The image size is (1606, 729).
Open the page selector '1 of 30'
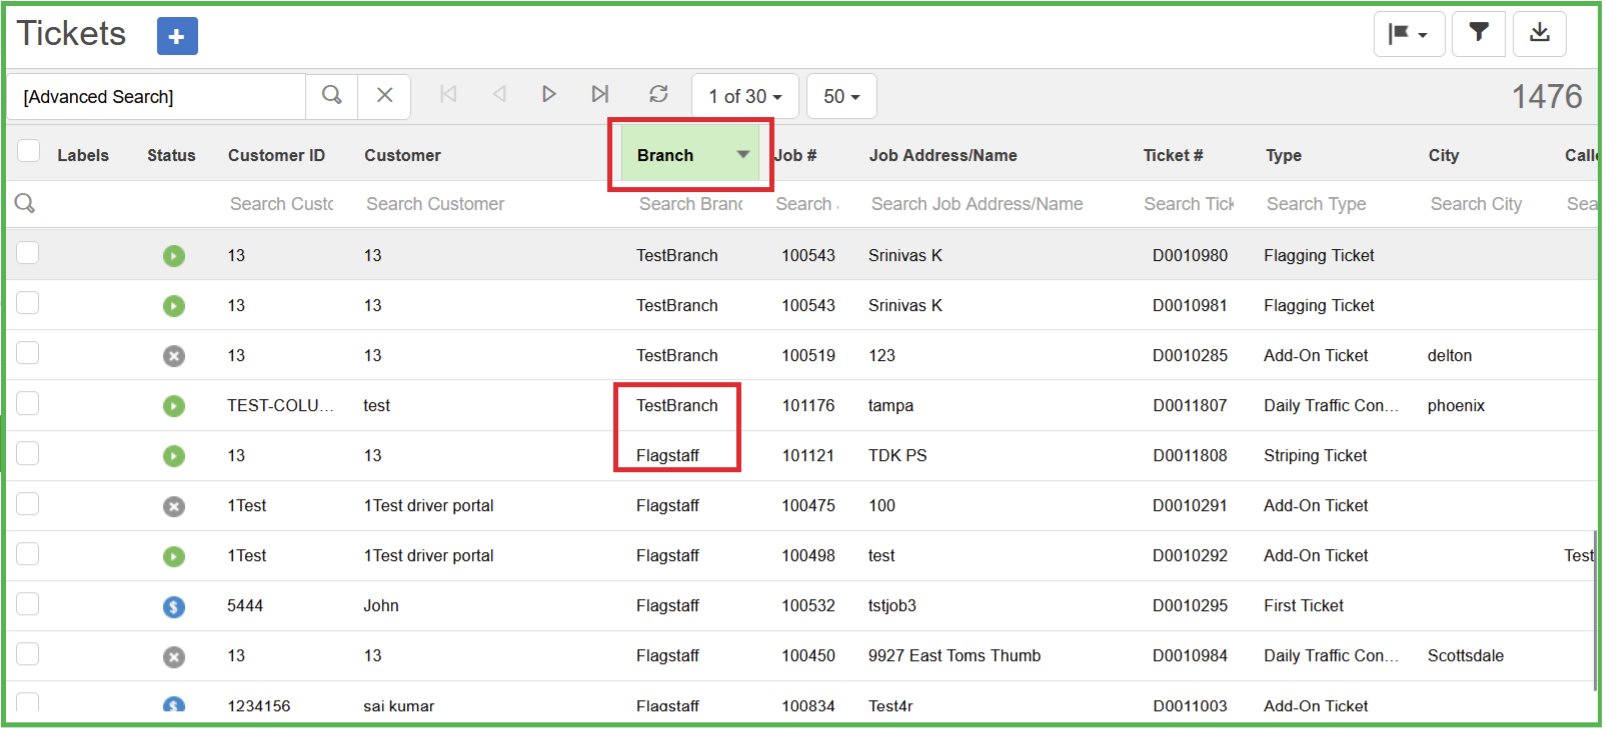coord(745,96)
